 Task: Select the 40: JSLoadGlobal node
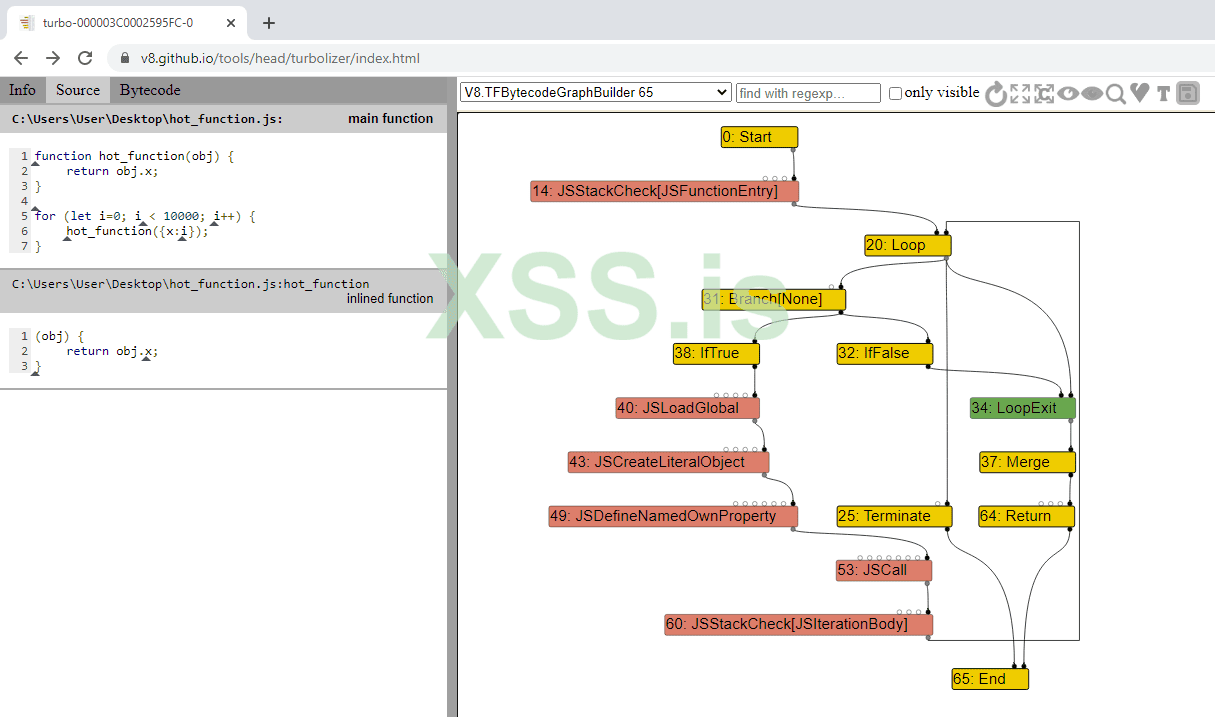click(687, 408)
